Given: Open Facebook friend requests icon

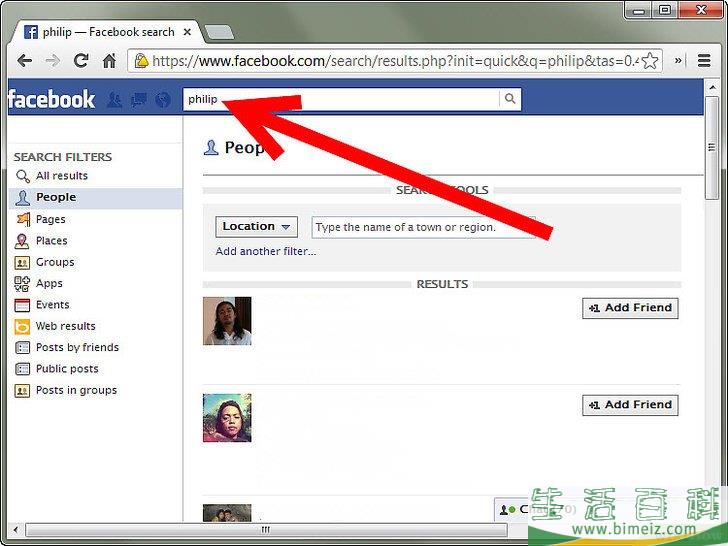Looking at the screenshot, I should click(114, 100).
